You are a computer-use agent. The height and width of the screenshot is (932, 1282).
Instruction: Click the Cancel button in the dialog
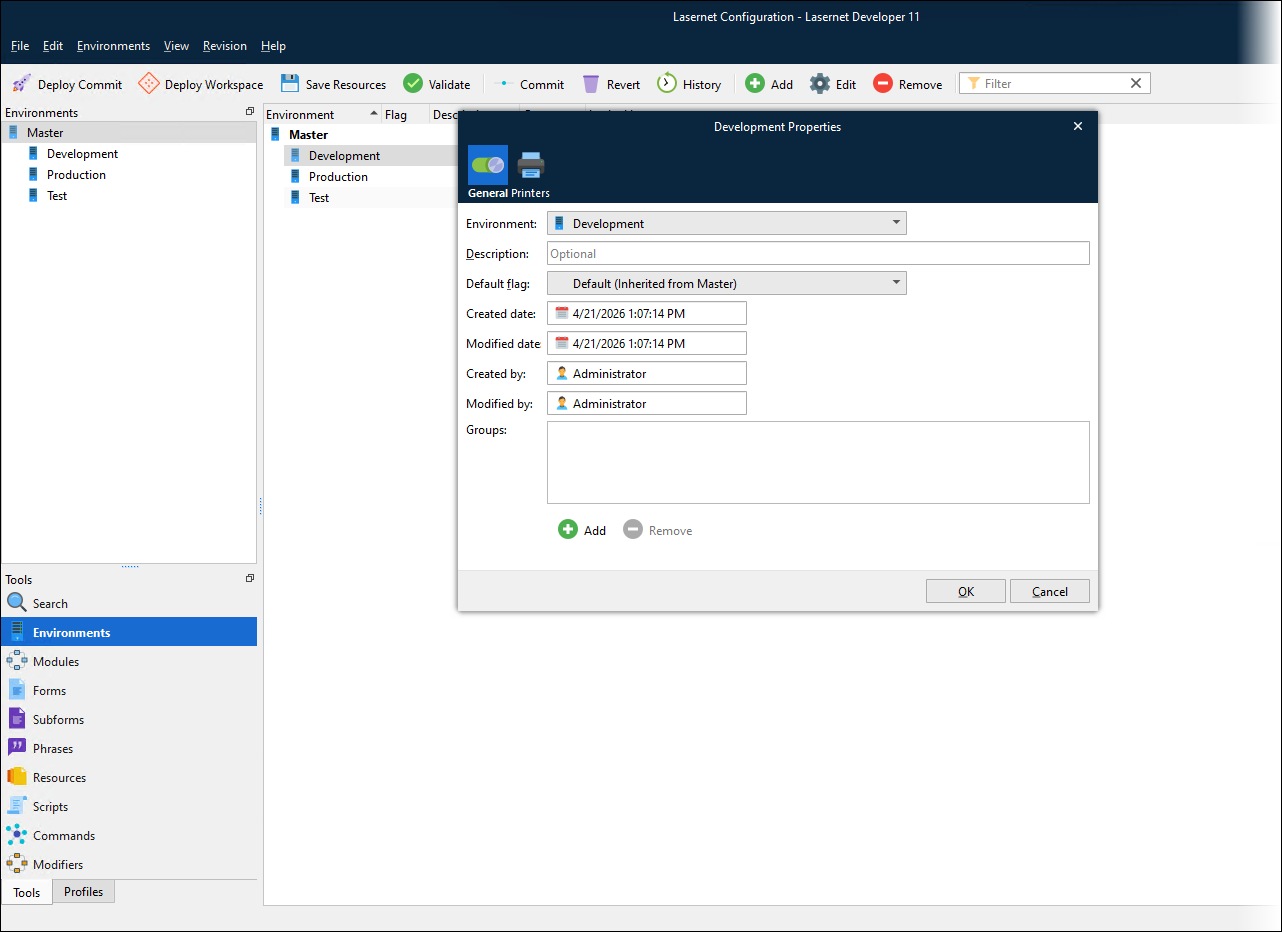[1050, 591]
